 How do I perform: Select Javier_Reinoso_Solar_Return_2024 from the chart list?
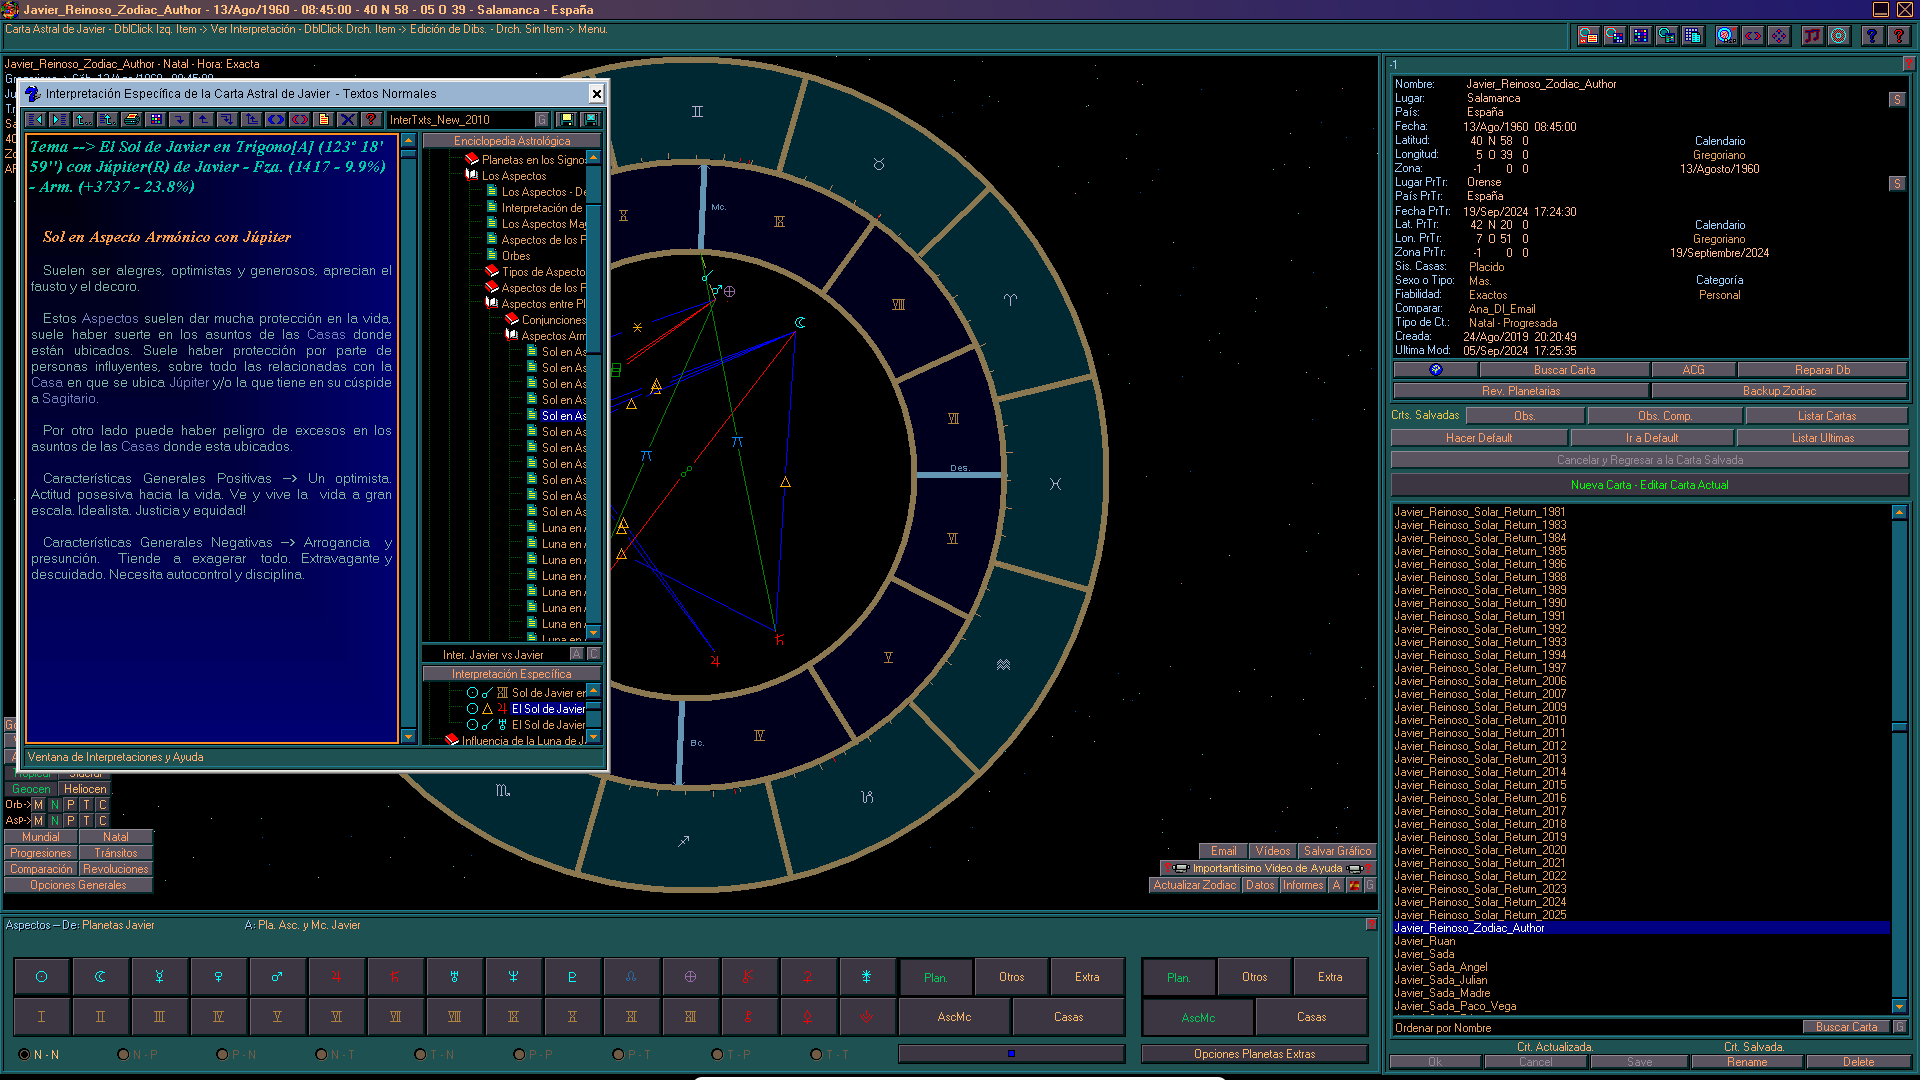(x=1481, y=901)
